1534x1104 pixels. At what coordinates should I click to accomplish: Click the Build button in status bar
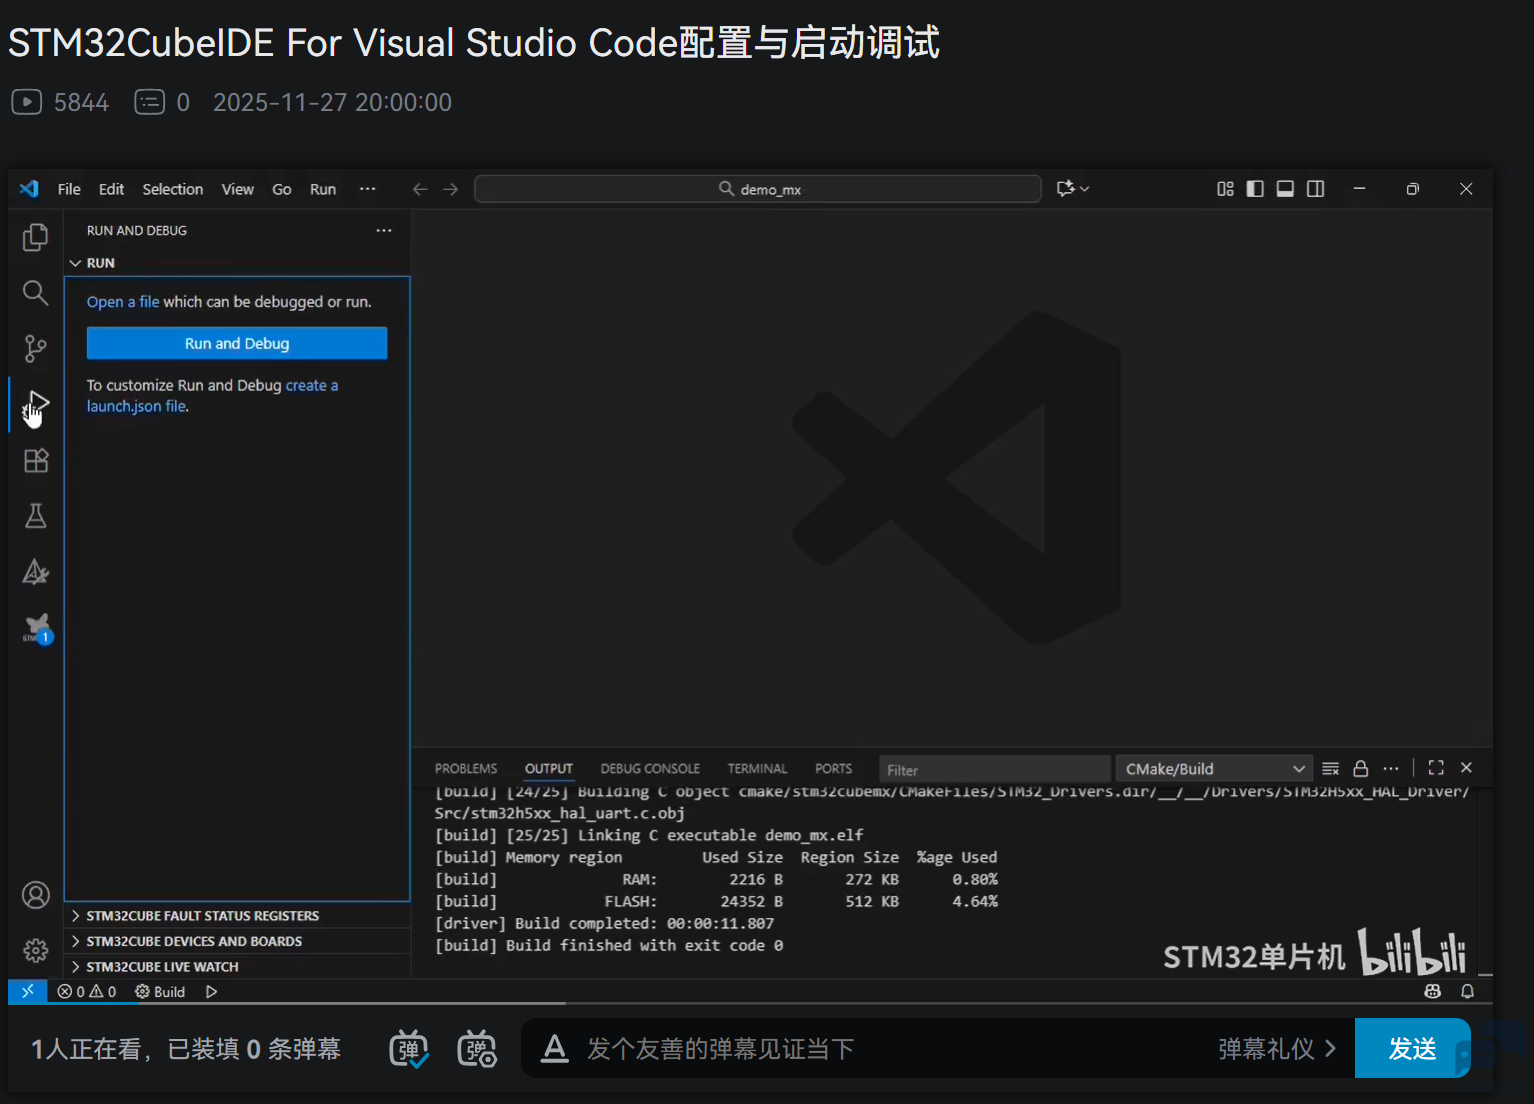[x=160, y=992]
